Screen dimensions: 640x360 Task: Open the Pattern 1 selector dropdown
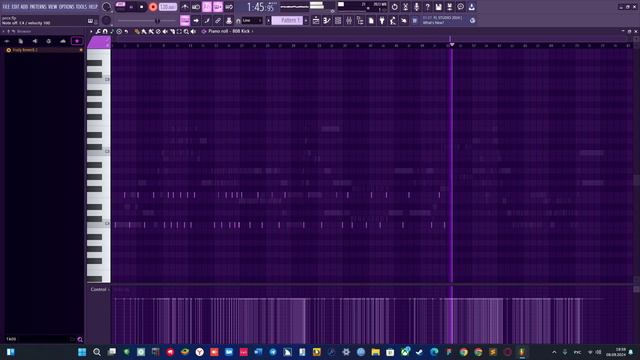pos(287,20)
